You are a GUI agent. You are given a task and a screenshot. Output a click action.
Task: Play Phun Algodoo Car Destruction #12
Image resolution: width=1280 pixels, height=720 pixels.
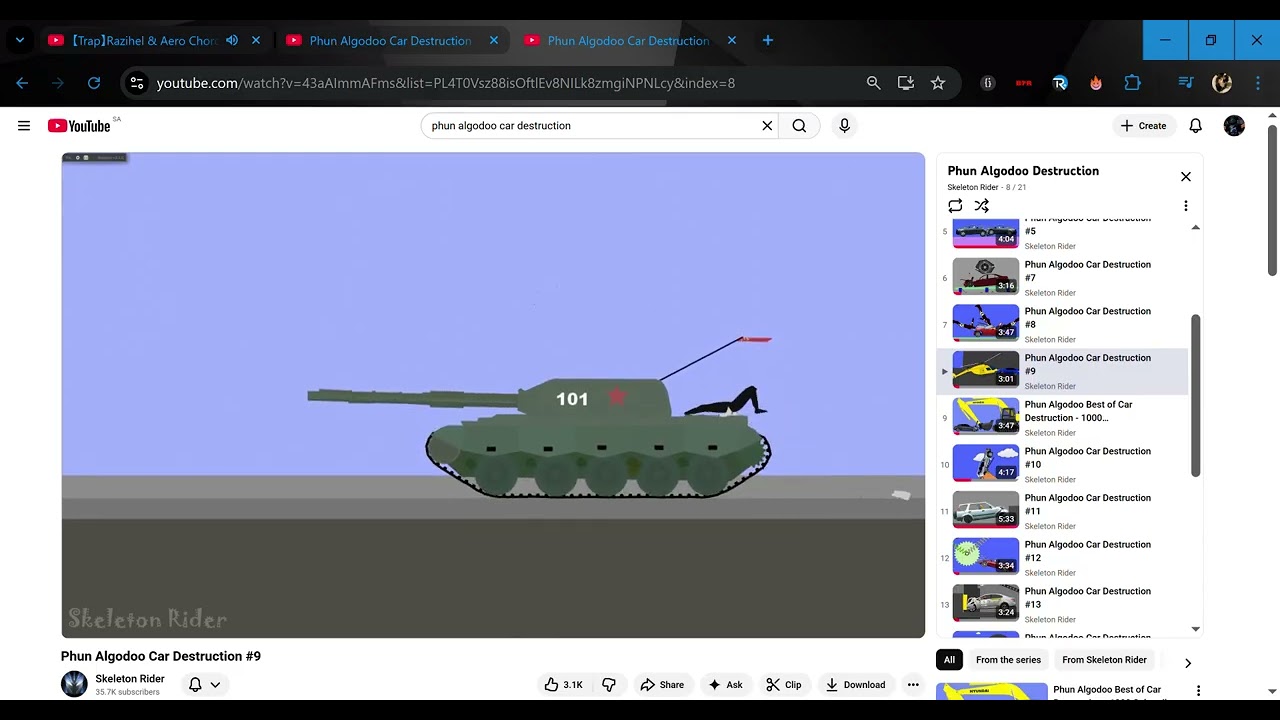(x=1062, y=558)
